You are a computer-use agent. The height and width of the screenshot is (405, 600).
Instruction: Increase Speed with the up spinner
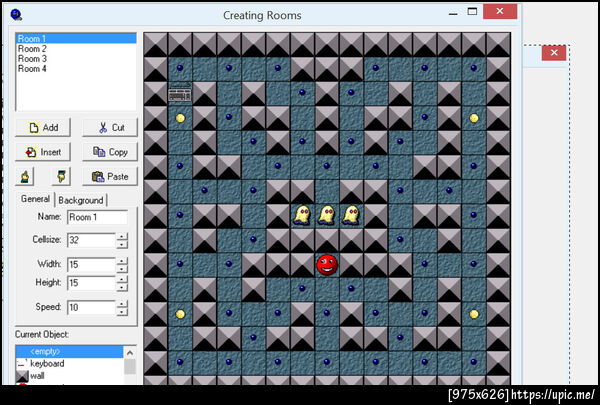[x=122, y=304]
